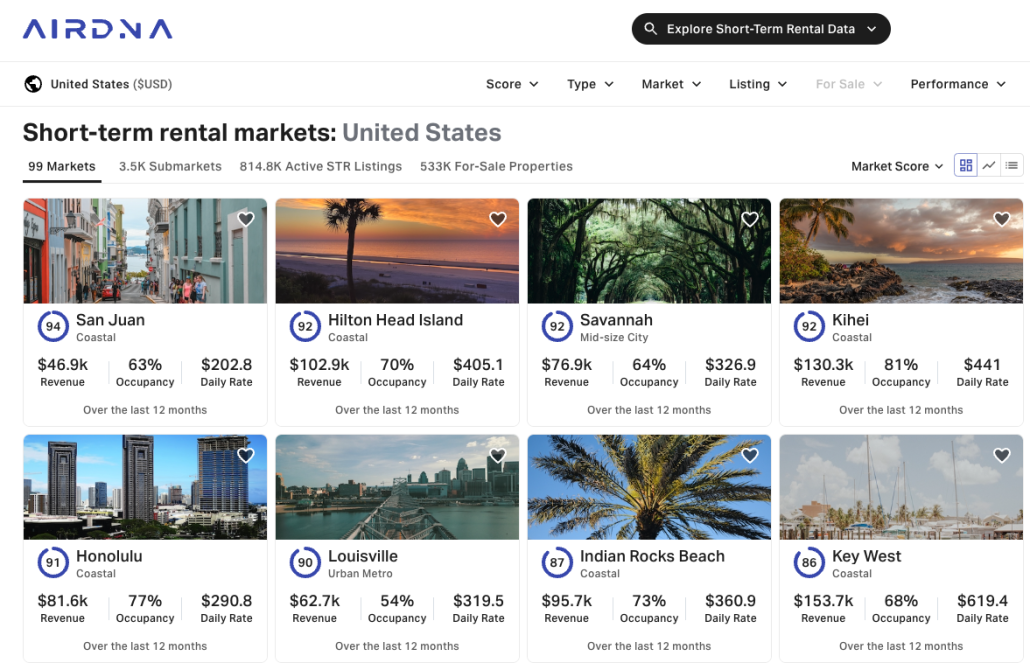Select the 814.8K Active STR Listings tab
1030x670 pixels.
(321, 167)
